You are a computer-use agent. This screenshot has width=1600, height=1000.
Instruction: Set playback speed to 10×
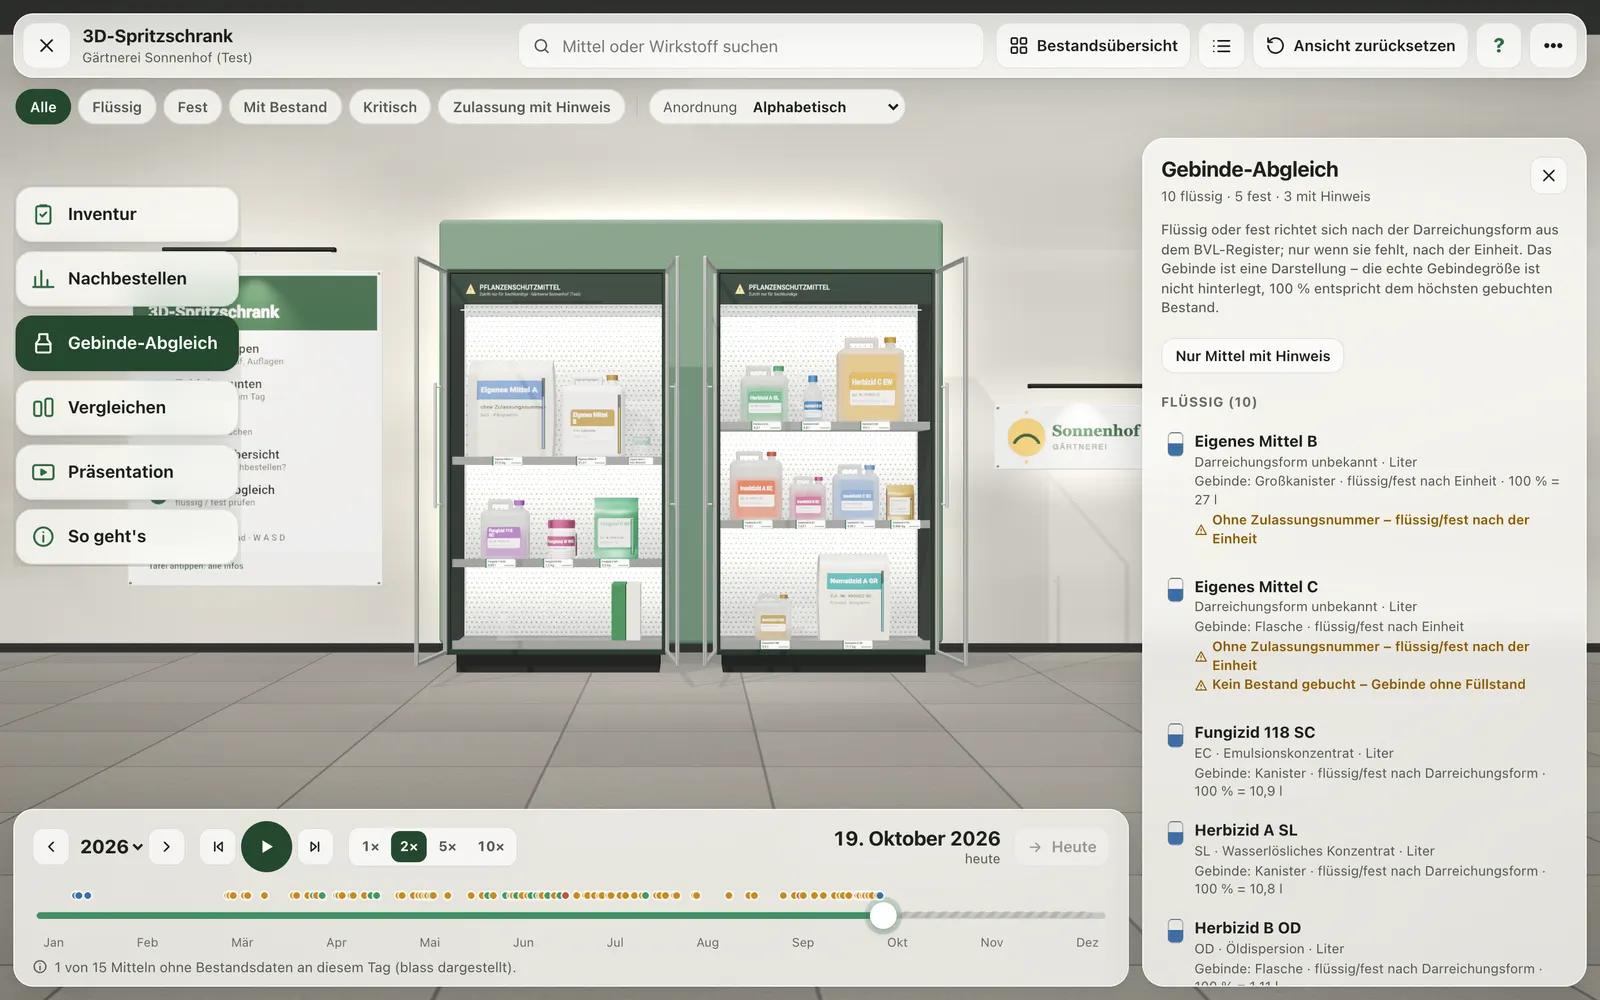[491, 847]
